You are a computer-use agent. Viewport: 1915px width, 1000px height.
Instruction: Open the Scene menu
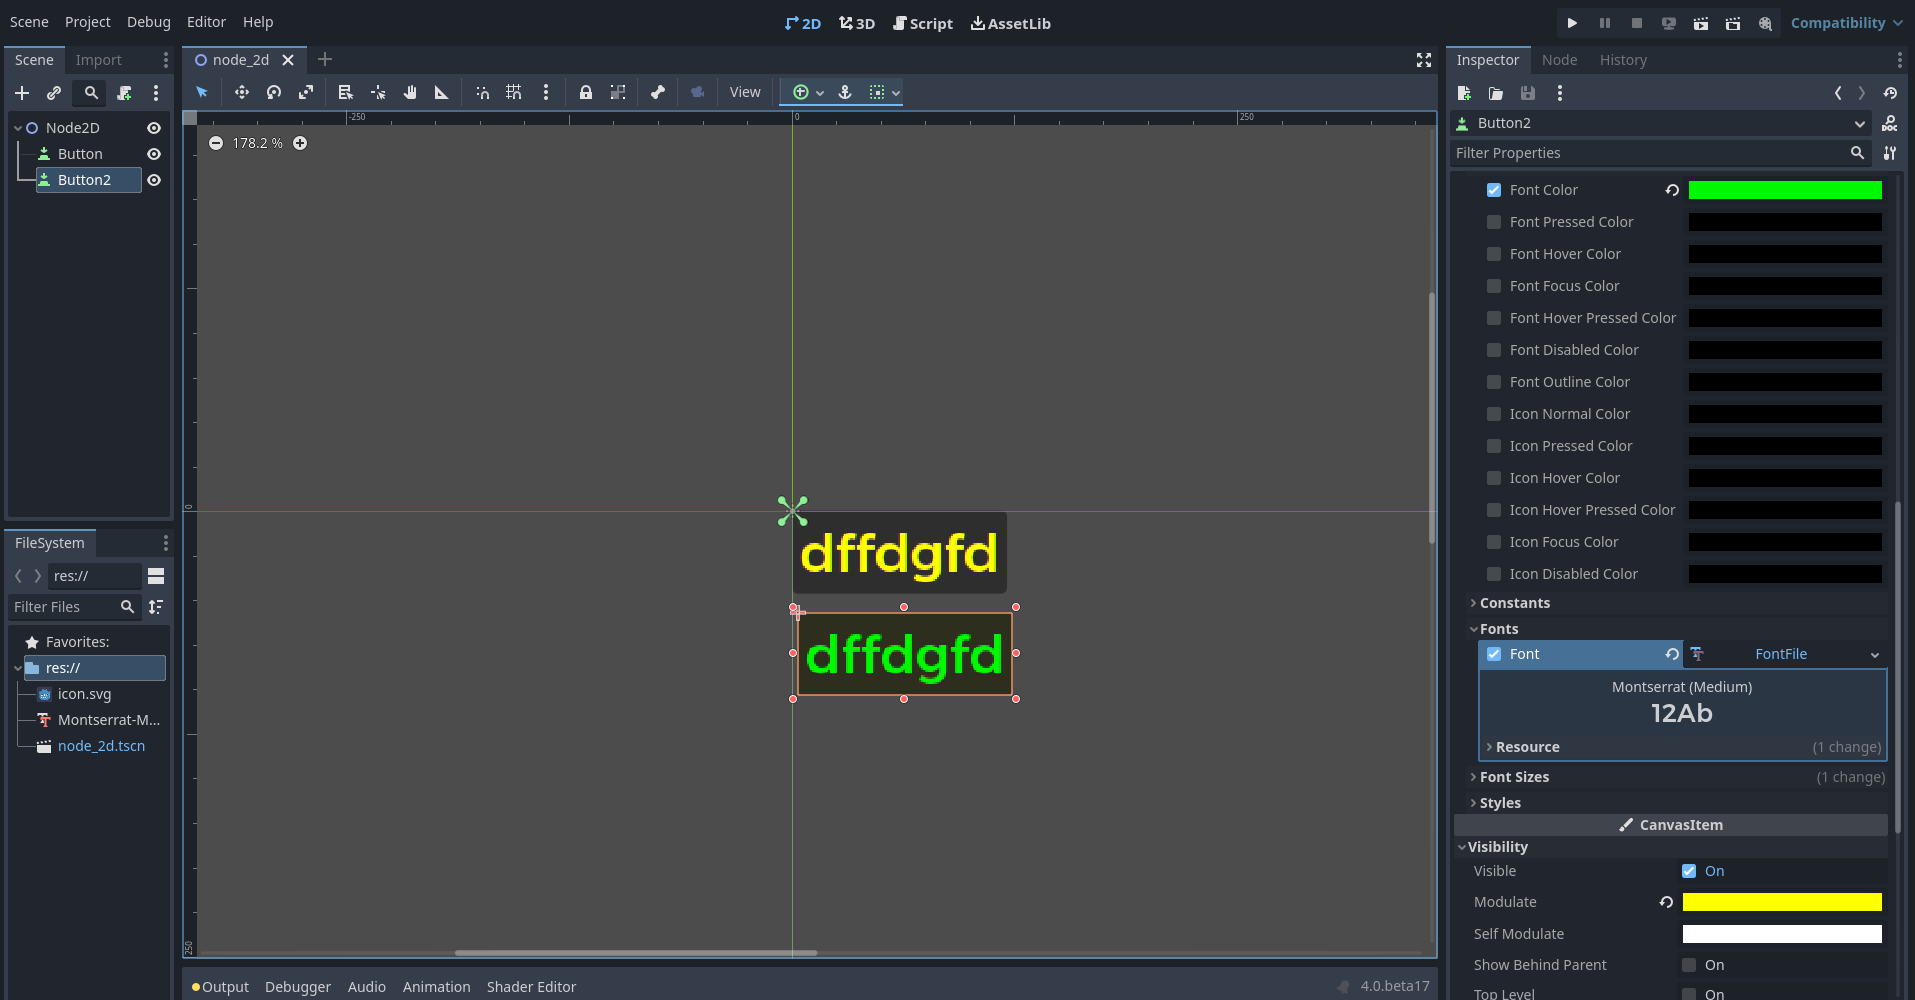point(29,21)
